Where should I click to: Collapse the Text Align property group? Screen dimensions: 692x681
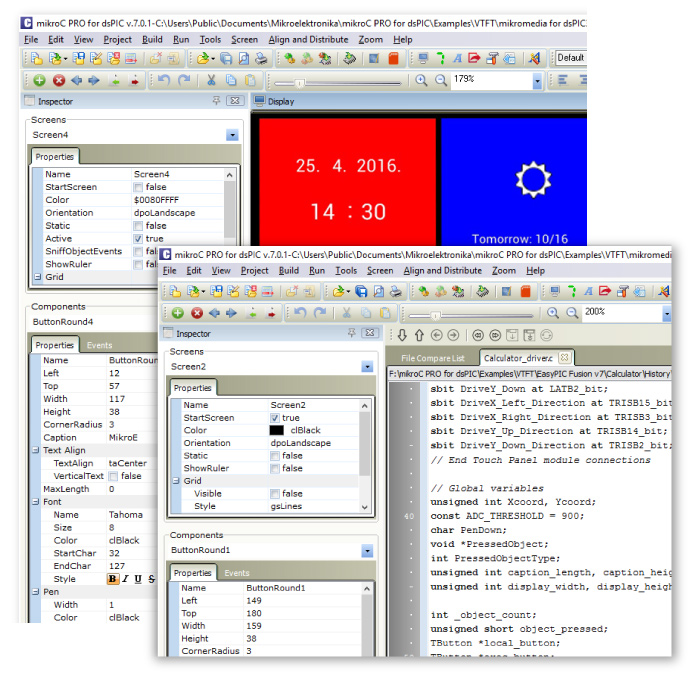tap(36, 450)
